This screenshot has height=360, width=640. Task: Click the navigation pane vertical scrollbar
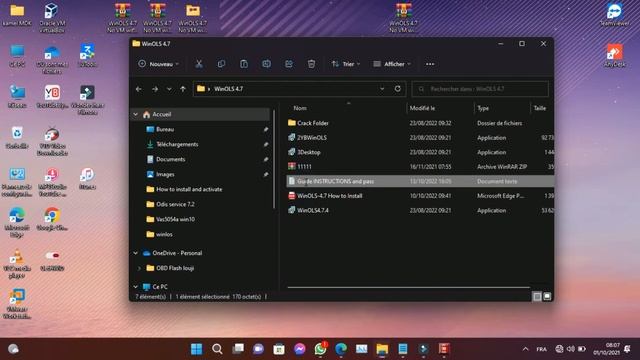(x=273, y=159)
